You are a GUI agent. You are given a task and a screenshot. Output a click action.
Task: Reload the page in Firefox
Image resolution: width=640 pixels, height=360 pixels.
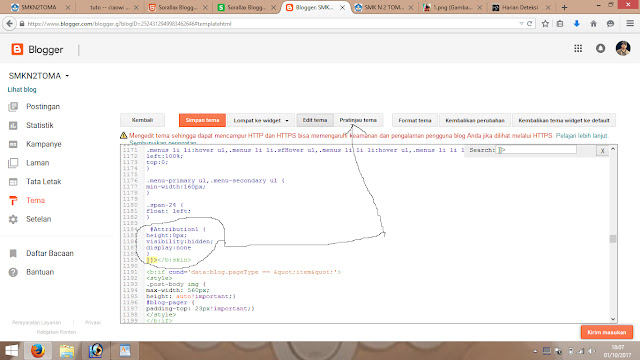pos(529,24)
